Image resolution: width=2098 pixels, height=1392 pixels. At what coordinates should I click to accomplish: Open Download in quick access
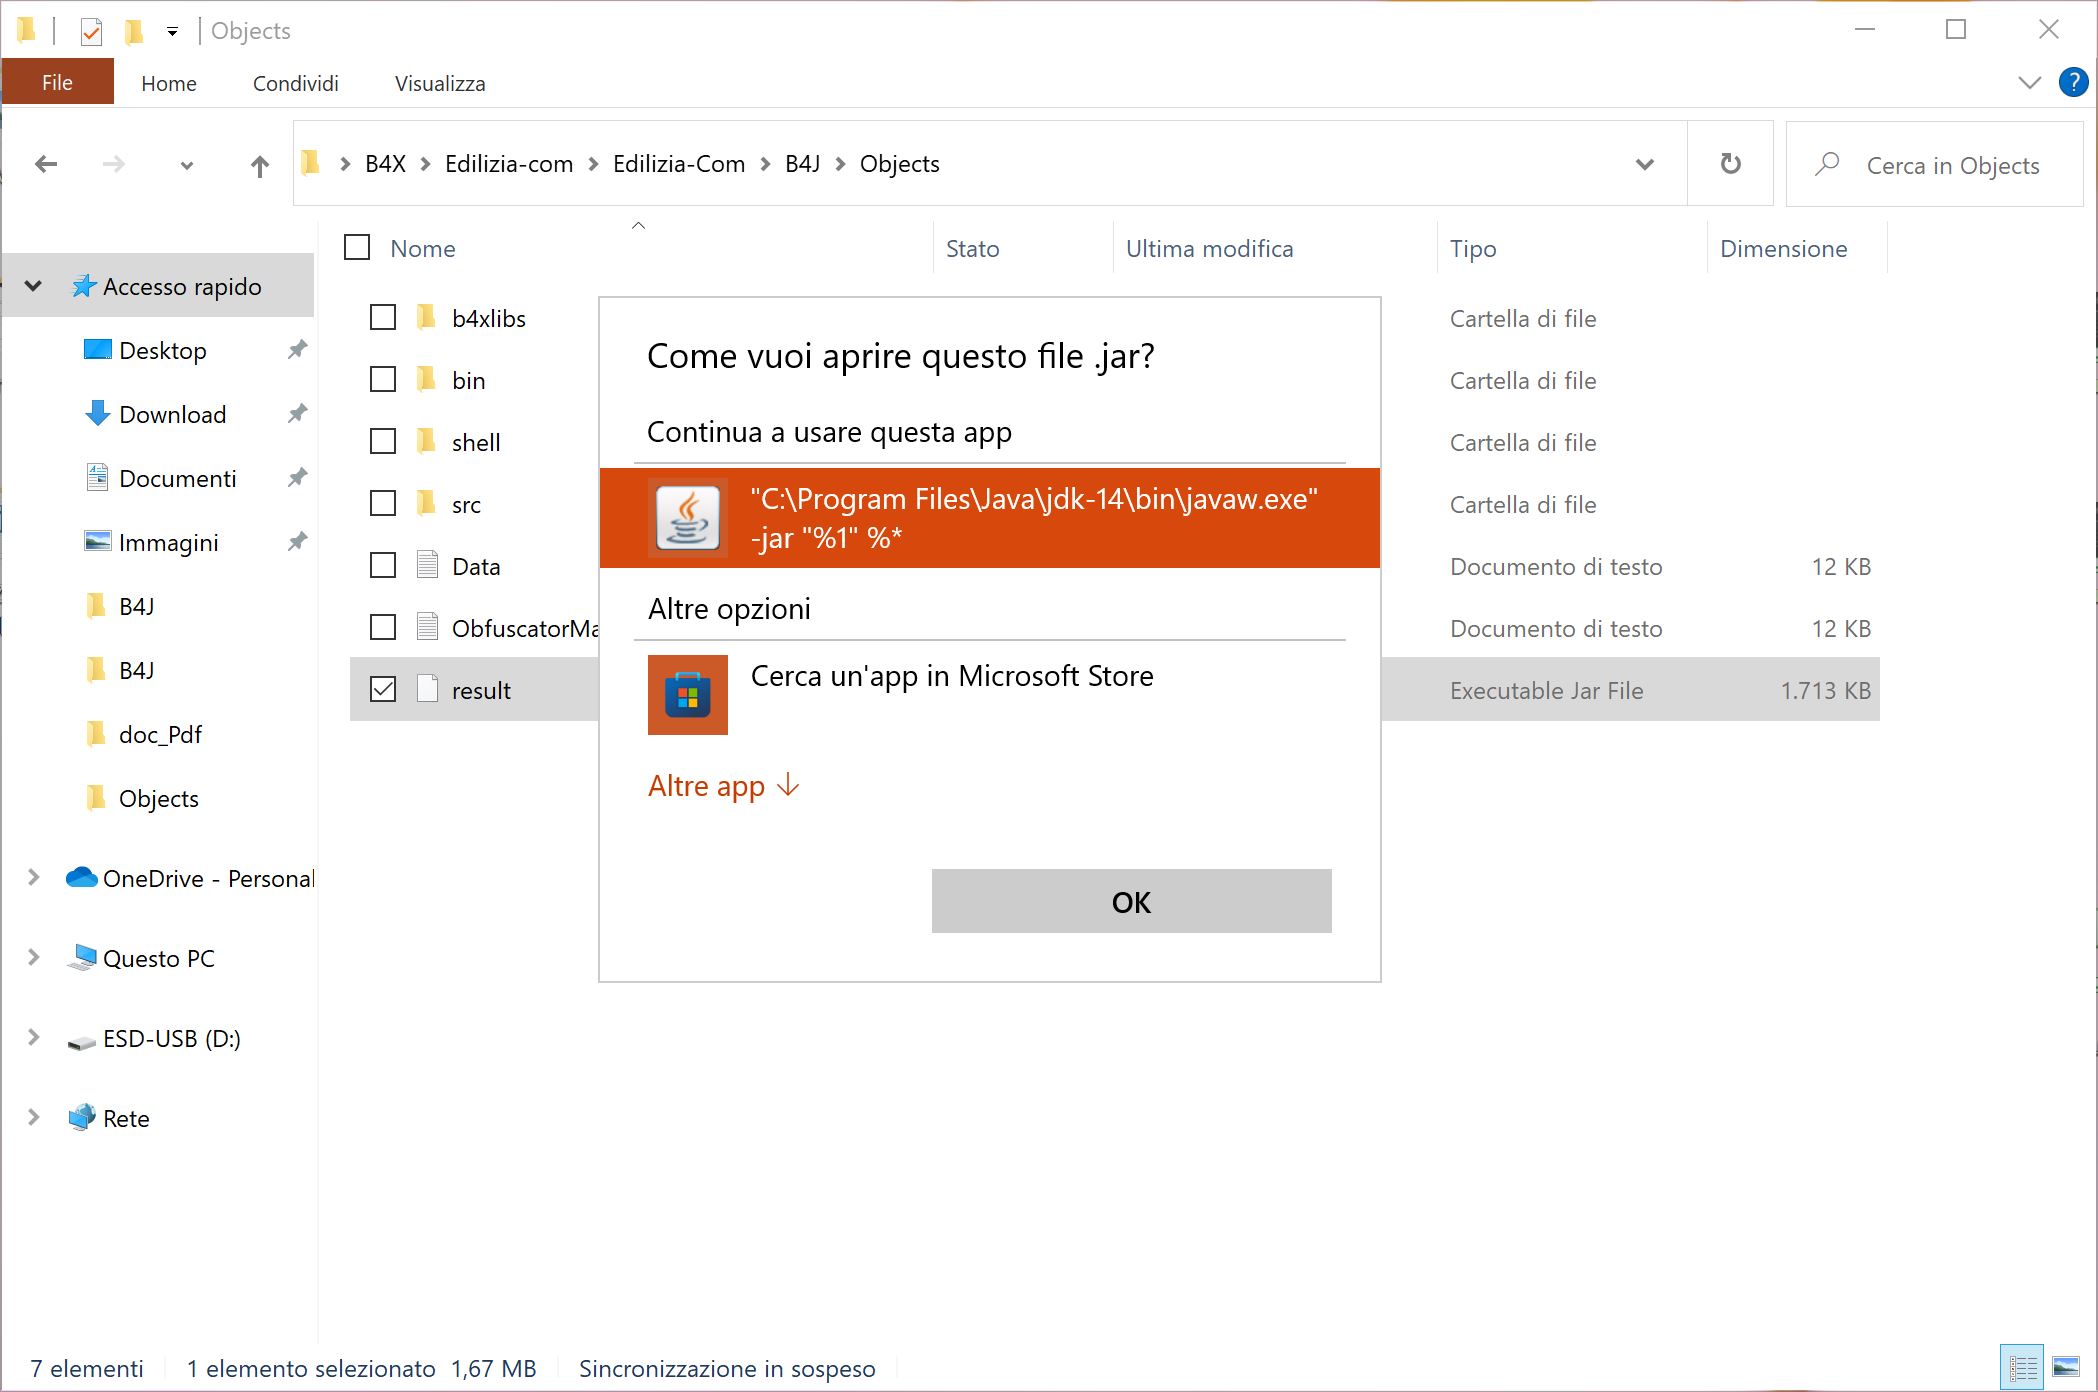pyautogui.click(x=172, y=414)
